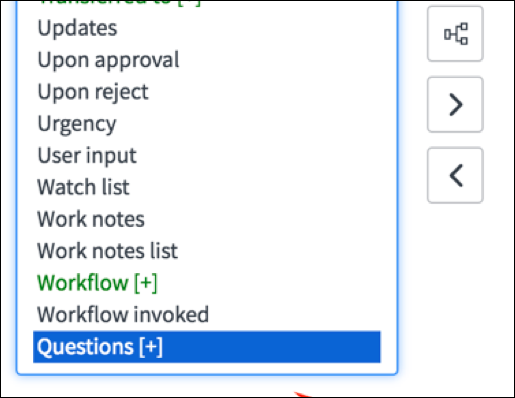Click the left chevron remove-from-selected button
The height and width of the screenshot is (398, 515).
pyautogui.click(x=455, y=175)
